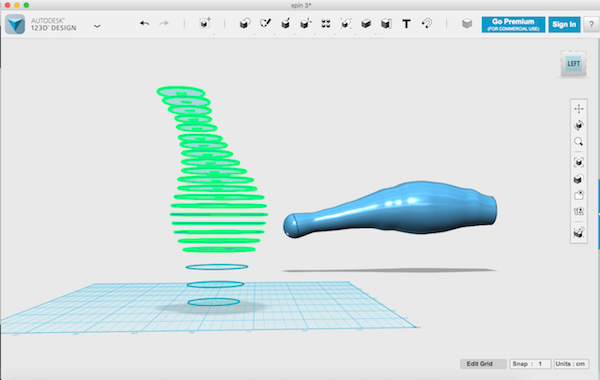Toggle the Snap magnet tool
The height and width of the screenshot is (380, 600).
[427, 24]
